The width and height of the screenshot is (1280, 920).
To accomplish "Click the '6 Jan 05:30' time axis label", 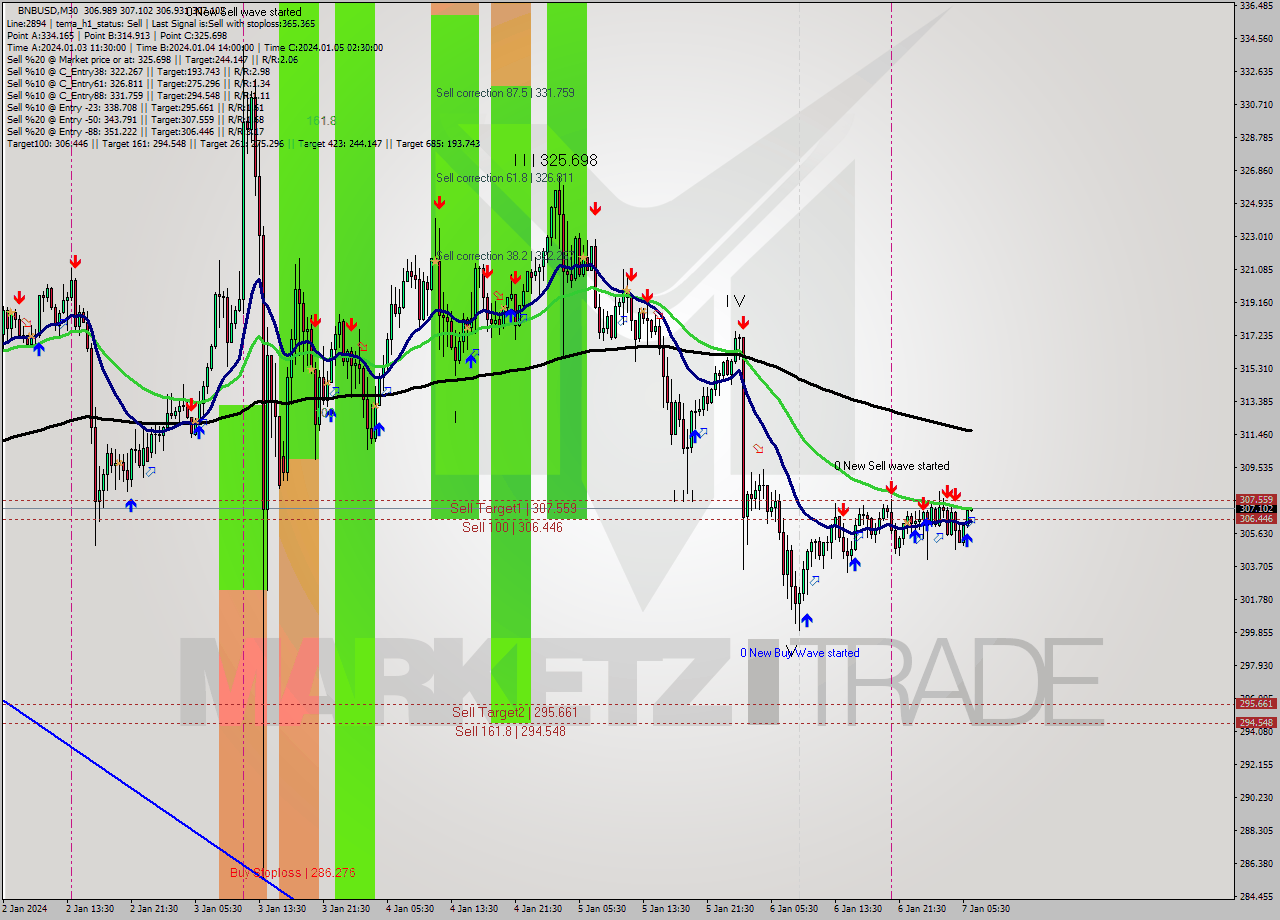I will 794,909.
